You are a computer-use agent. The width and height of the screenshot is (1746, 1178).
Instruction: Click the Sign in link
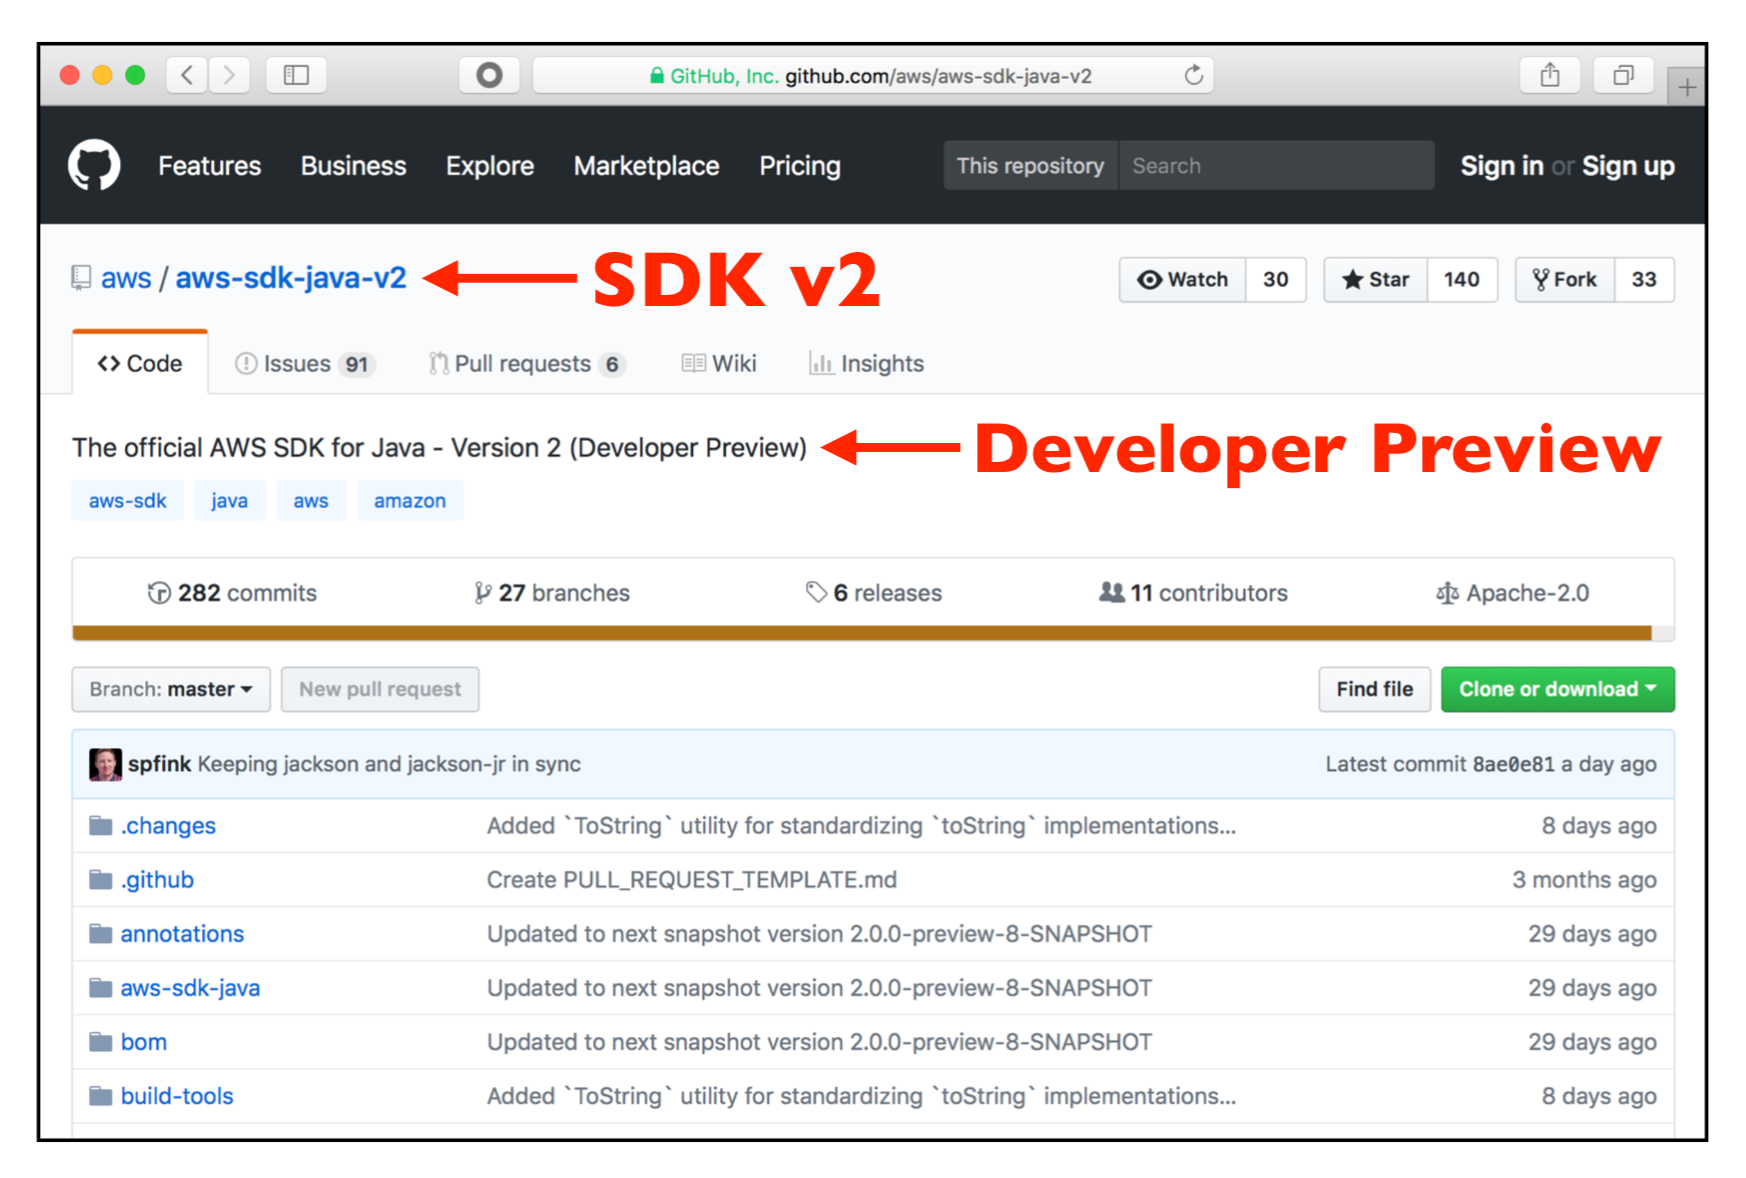tap(1501, 165)
